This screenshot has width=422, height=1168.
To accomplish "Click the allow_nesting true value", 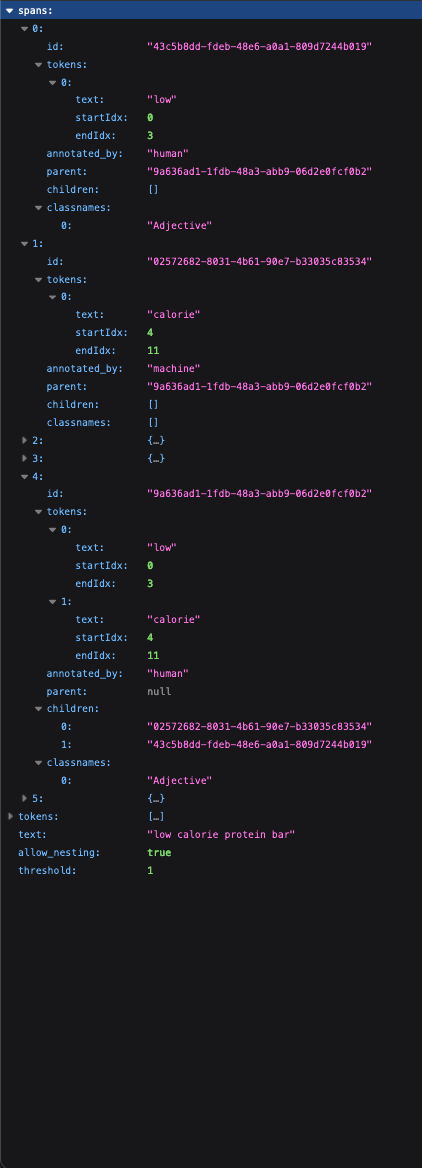I will point(159,852).
